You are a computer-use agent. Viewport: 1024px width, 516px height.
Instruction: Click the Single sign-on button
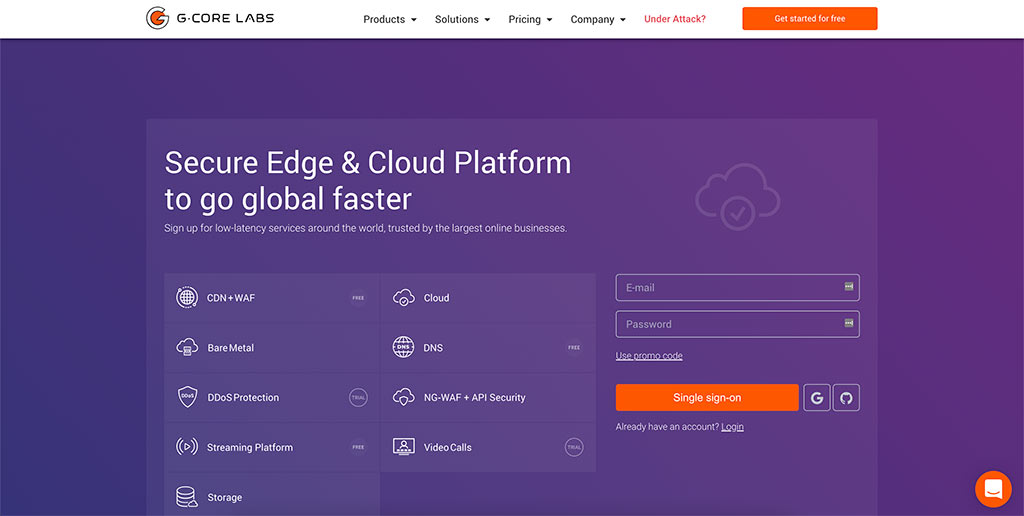(707, 398)
